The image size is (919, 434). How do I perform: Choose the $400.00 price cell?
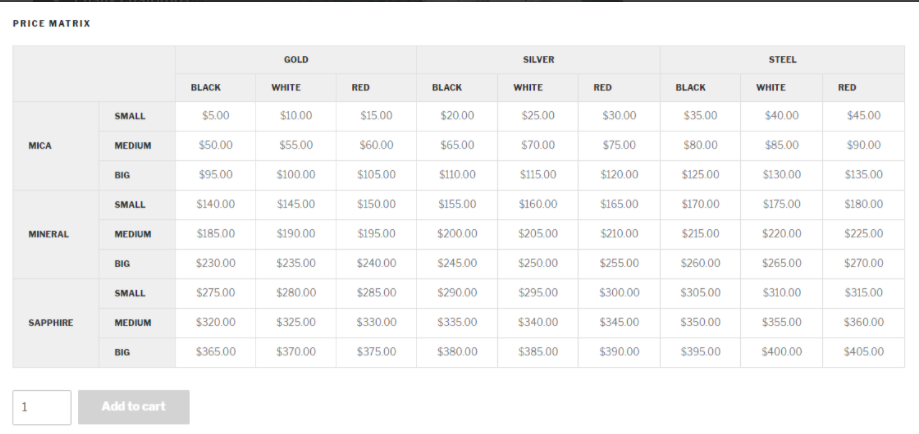tap(781, 352)
